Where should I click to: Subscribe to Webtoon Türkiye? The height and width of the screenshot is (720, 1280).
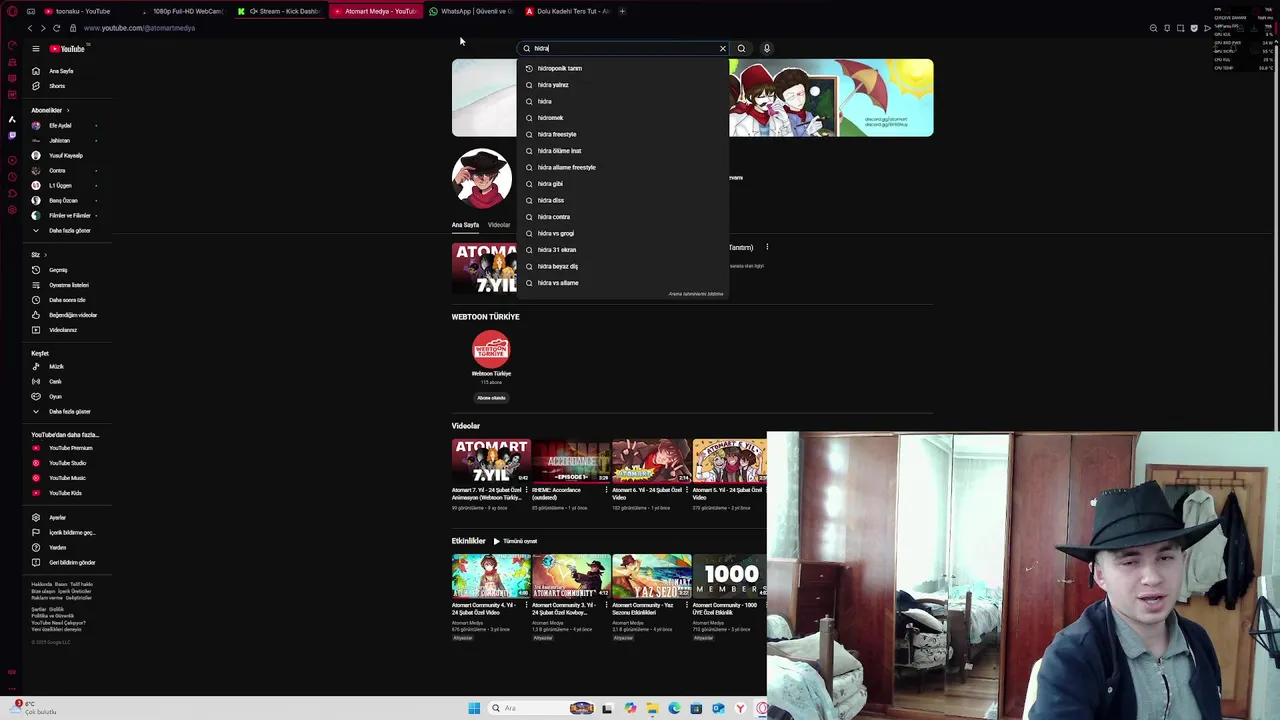(x=491, y=398)
